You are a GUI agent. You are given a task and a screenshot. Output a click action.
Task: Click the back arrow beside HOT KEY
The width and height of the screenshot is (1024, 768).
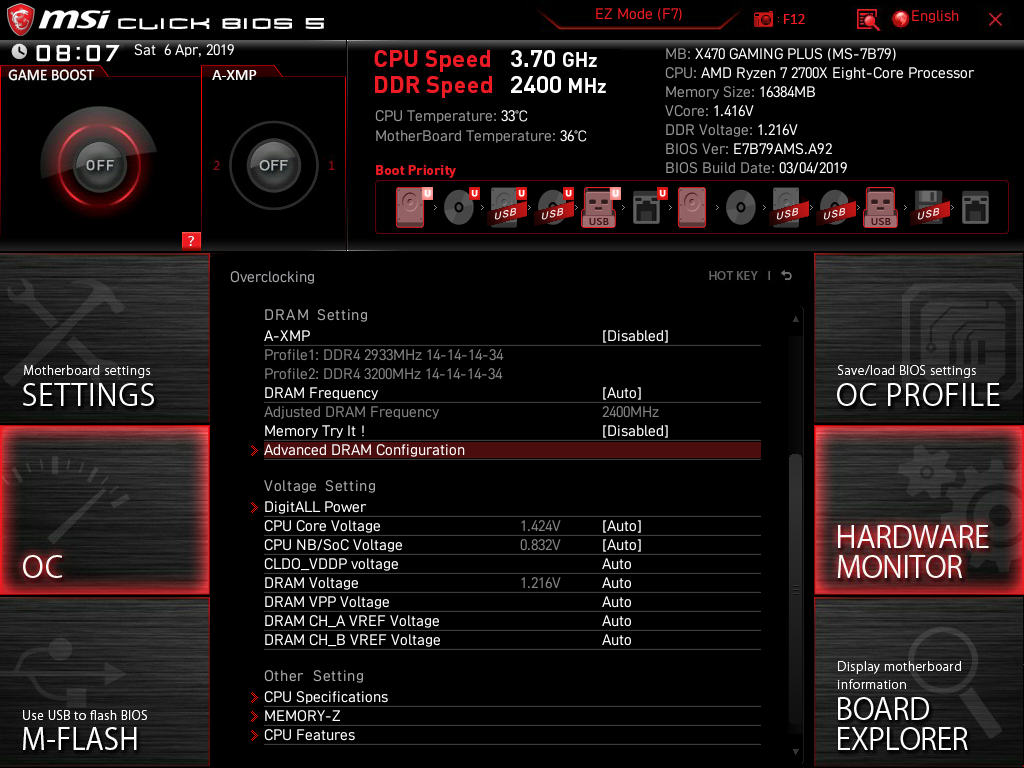[786, 275]
